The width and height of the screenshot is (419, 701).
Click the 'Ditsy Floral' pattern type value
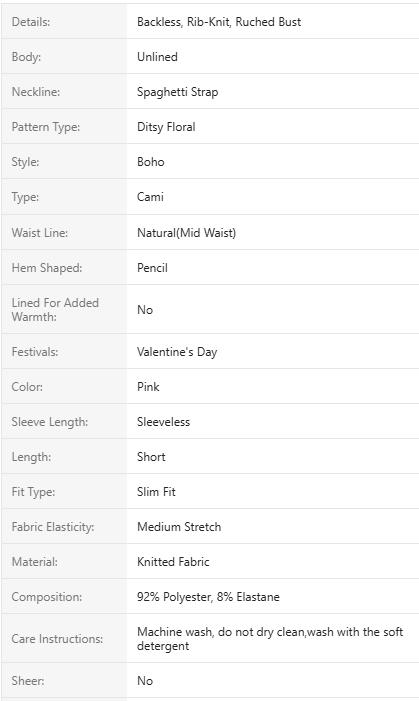pos(166,127)
